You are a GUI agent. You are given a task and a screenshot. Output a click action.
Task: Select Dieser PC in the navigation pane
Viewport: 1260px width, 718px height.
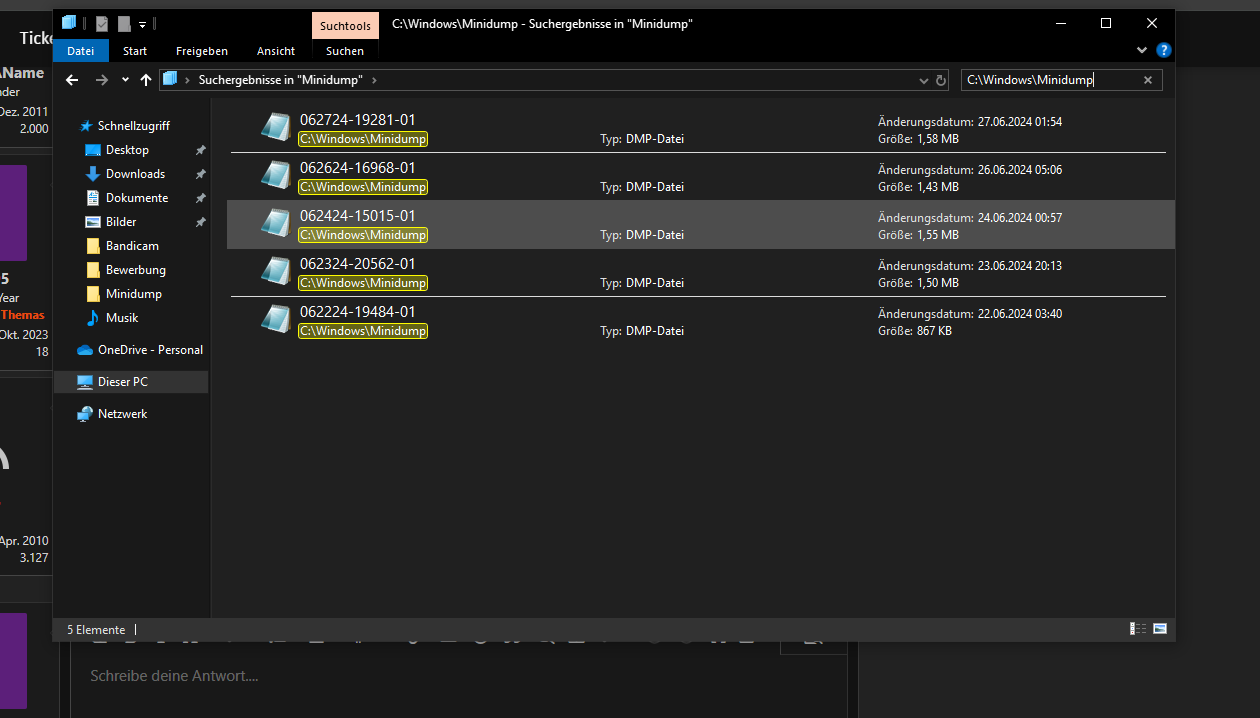[132, 382]
